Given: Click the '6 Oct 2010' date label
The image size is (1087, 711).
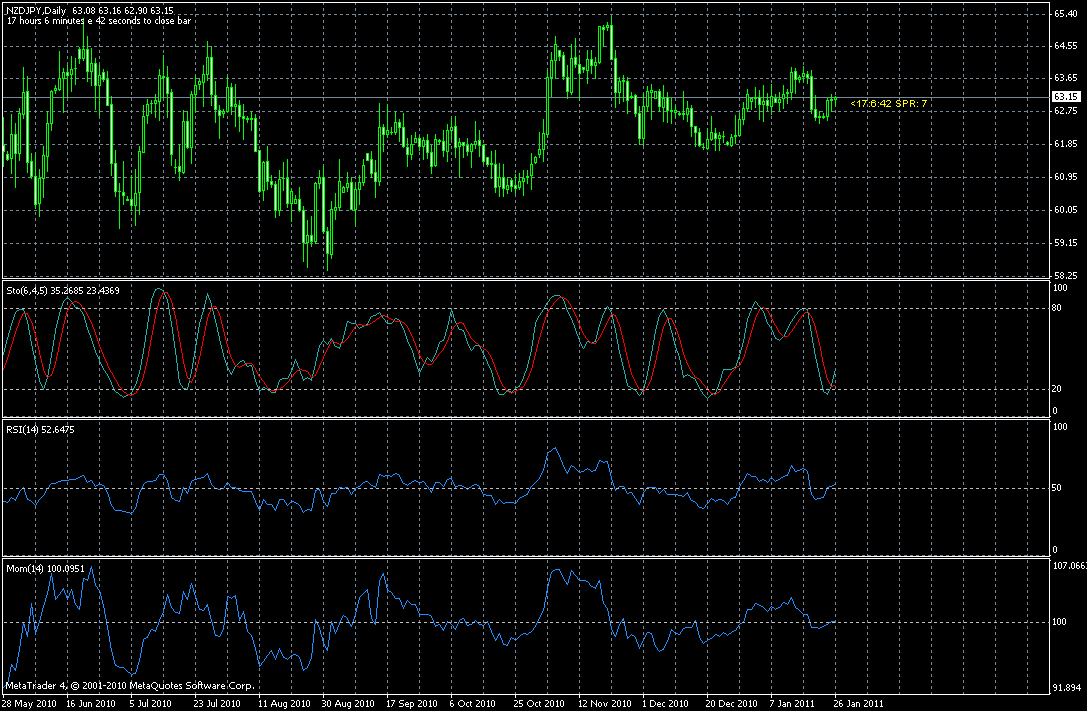Looking at the screenshot, I should (472, 703).
